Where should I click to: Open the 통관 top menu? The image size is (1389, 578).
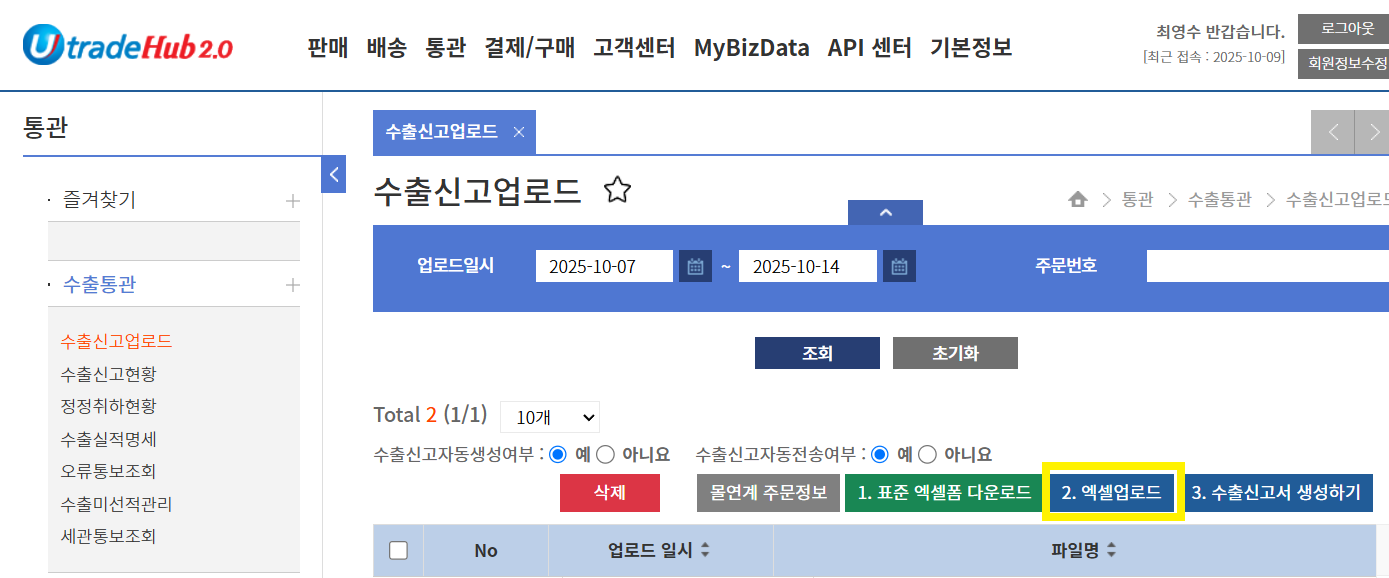coord(445,47)
